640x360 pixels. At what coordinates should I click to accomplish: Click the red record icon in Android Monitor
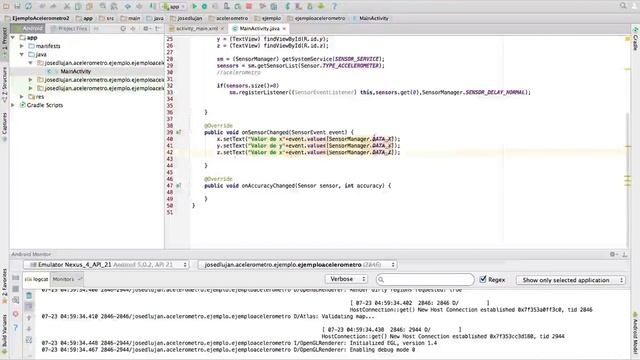tap(16, 314)
